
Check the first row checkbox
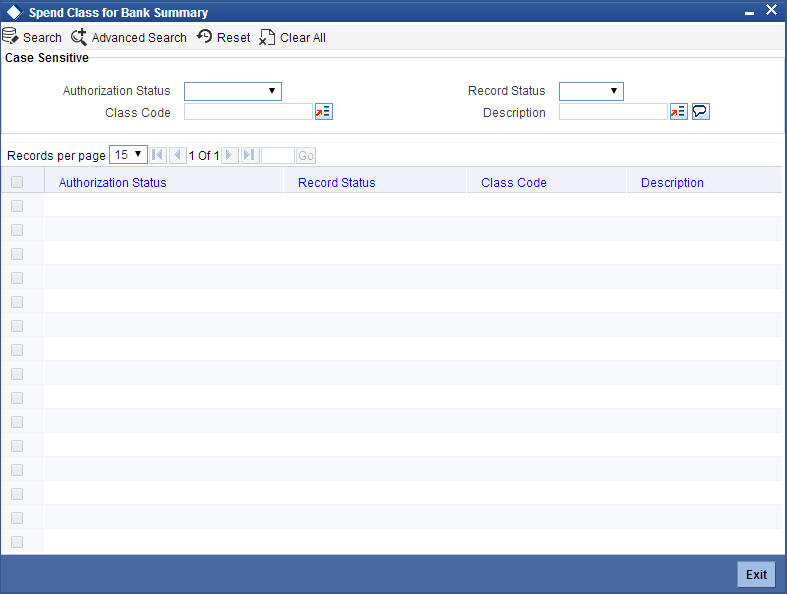click(17, 206)
